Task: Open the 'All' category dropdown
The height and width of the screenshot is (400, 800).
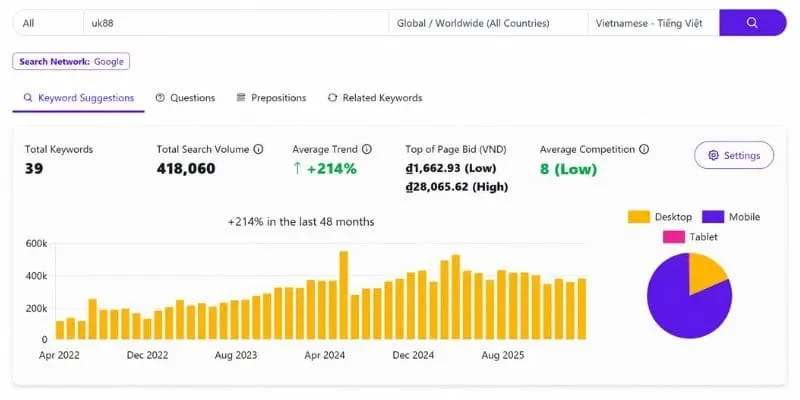Action: pos(48,23)
